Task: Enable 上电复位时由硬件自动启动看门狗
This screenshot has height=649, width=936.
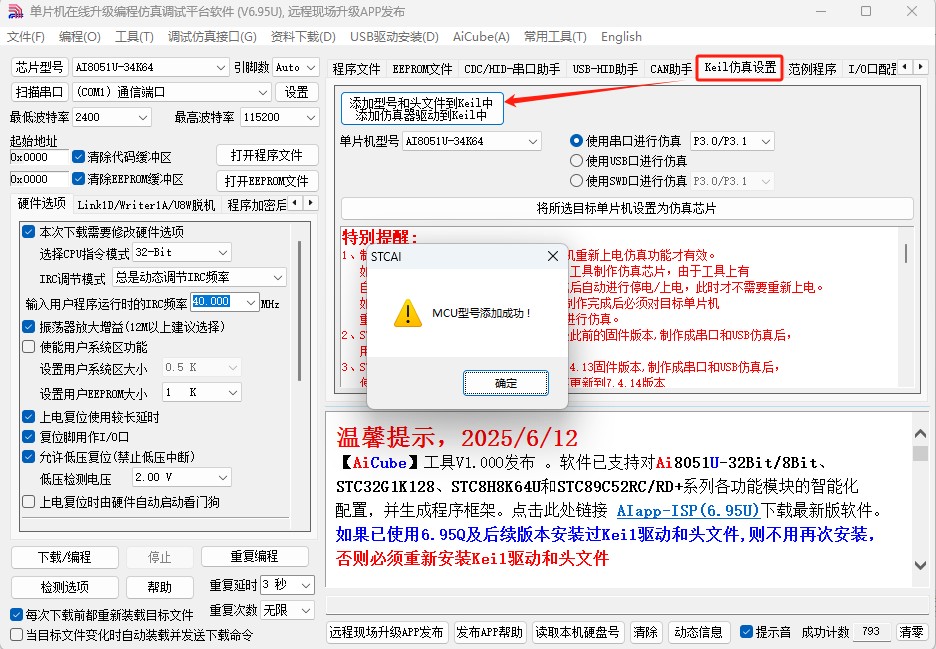Action: (x=28, y=502)
